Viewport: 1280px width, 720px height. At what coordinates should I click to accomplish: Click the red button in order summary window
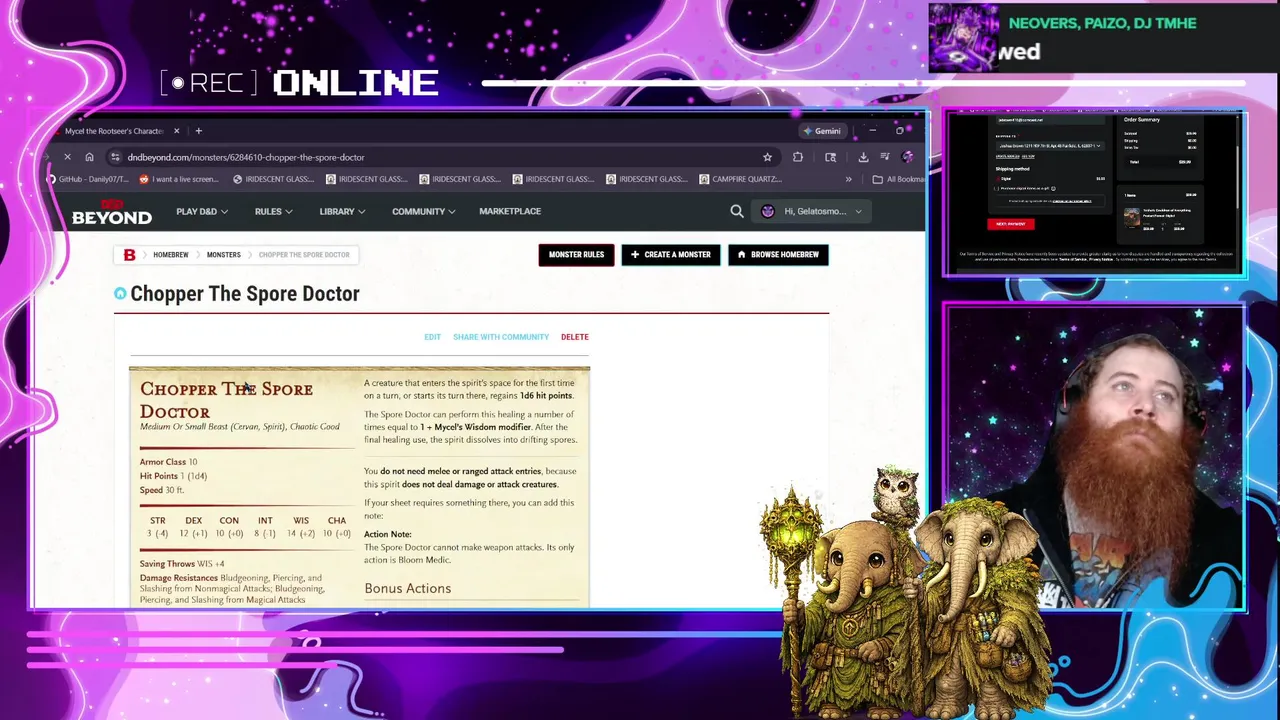pyautogui.click(x=1011, y=224)
